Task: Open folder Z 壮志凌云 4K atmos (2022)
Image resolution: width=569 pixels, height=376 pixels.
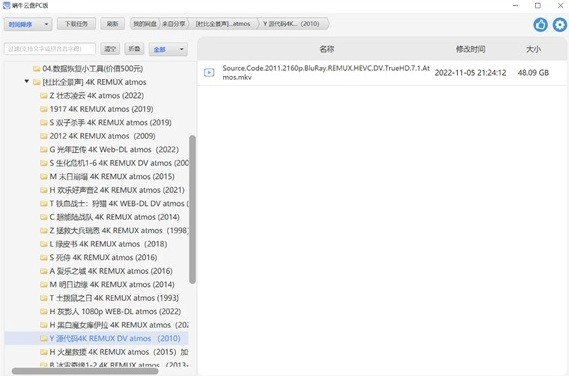Action: coord(97,95)
